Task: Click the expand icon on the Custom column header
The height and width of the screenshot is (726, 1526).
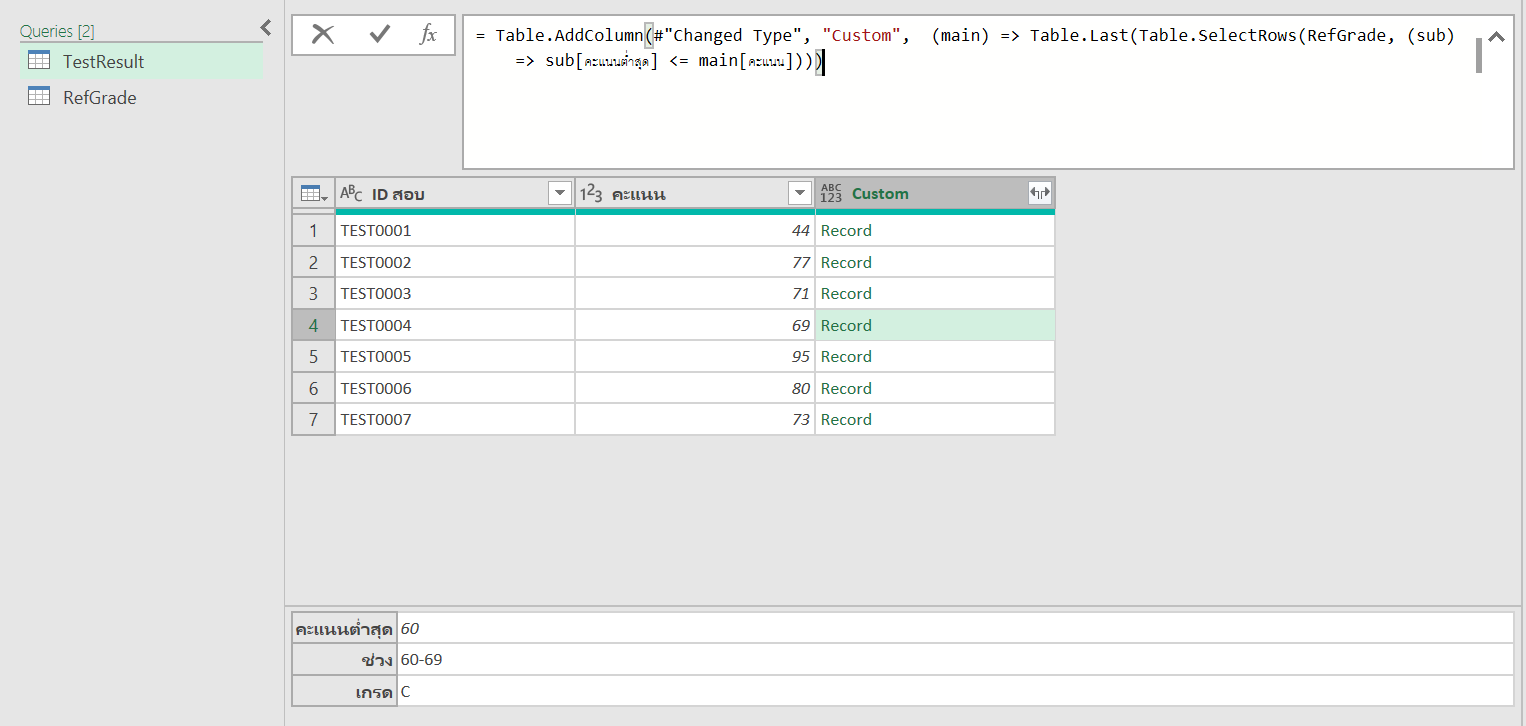Action: pyautogui.click(x=1040, y=193)
